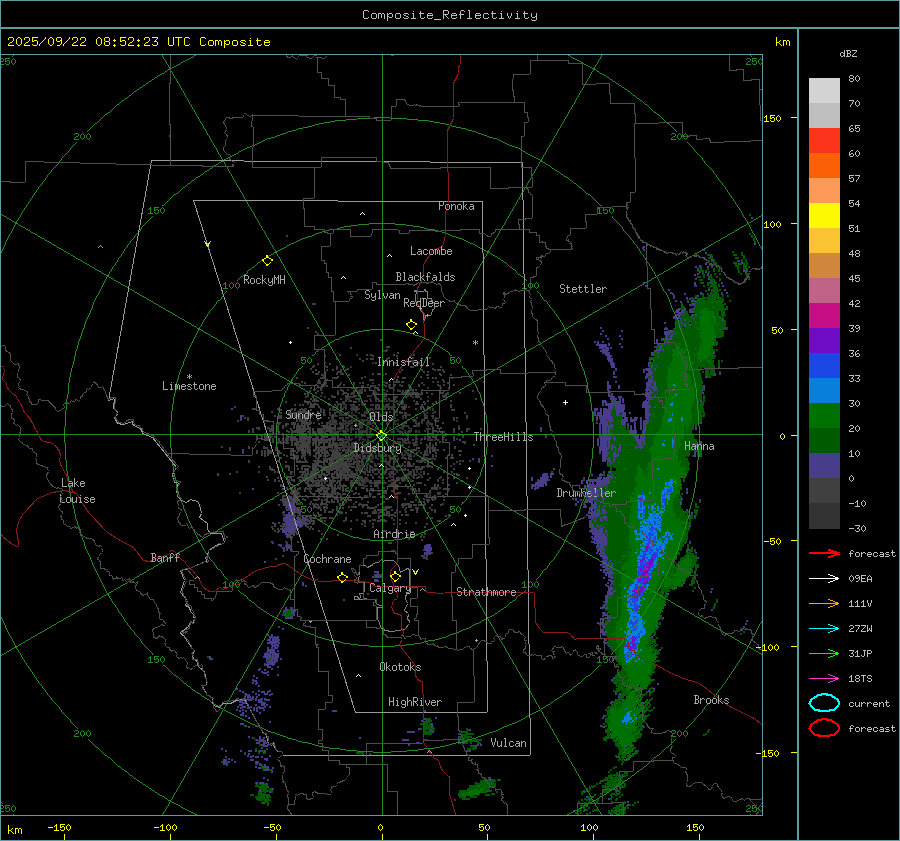Click the yellow diamond marker above RockyMH
The image size is (900, 841).
click(267, 260)
